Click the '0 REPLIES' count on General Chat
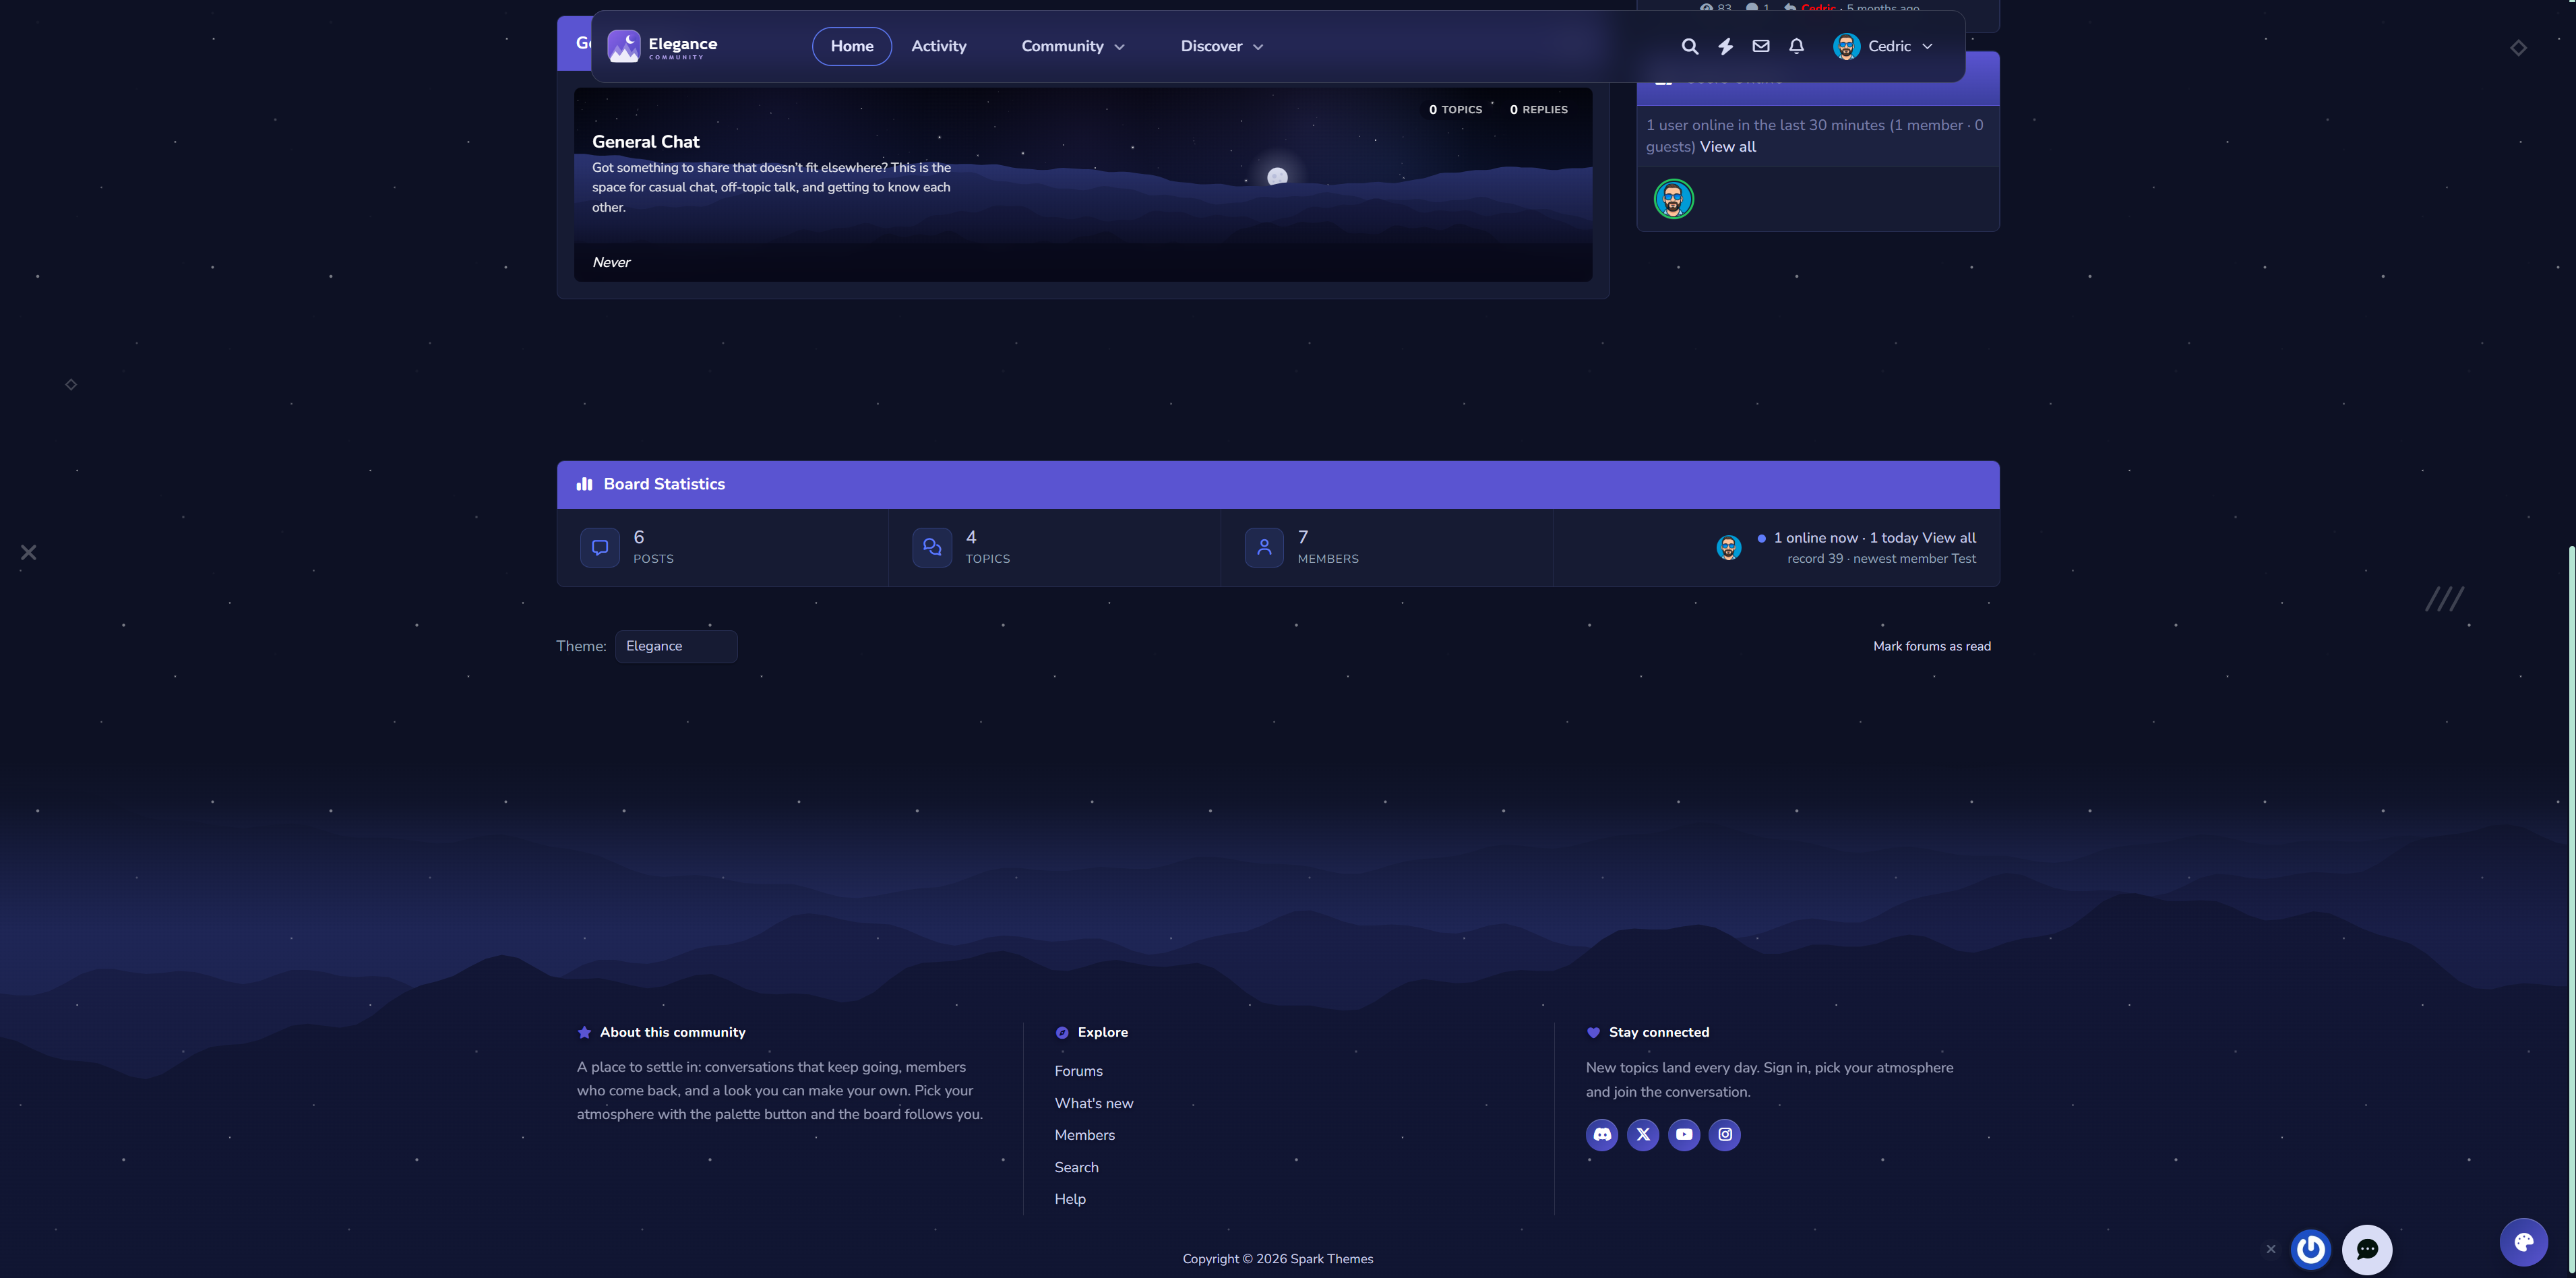The image size is (2576, 1278). [x=1538, y=110]
